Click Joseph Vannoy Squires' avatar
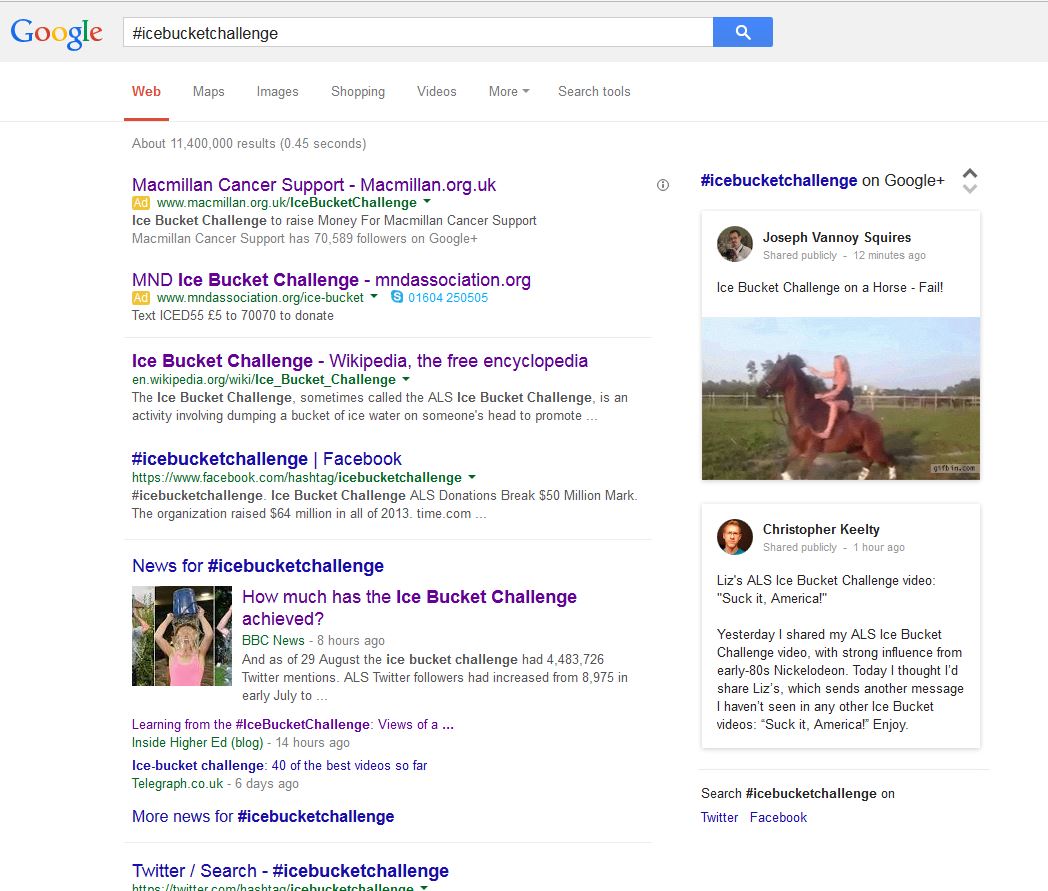Image resolution: width=1048 pixels, height=891 pixels. coord(735,244)
